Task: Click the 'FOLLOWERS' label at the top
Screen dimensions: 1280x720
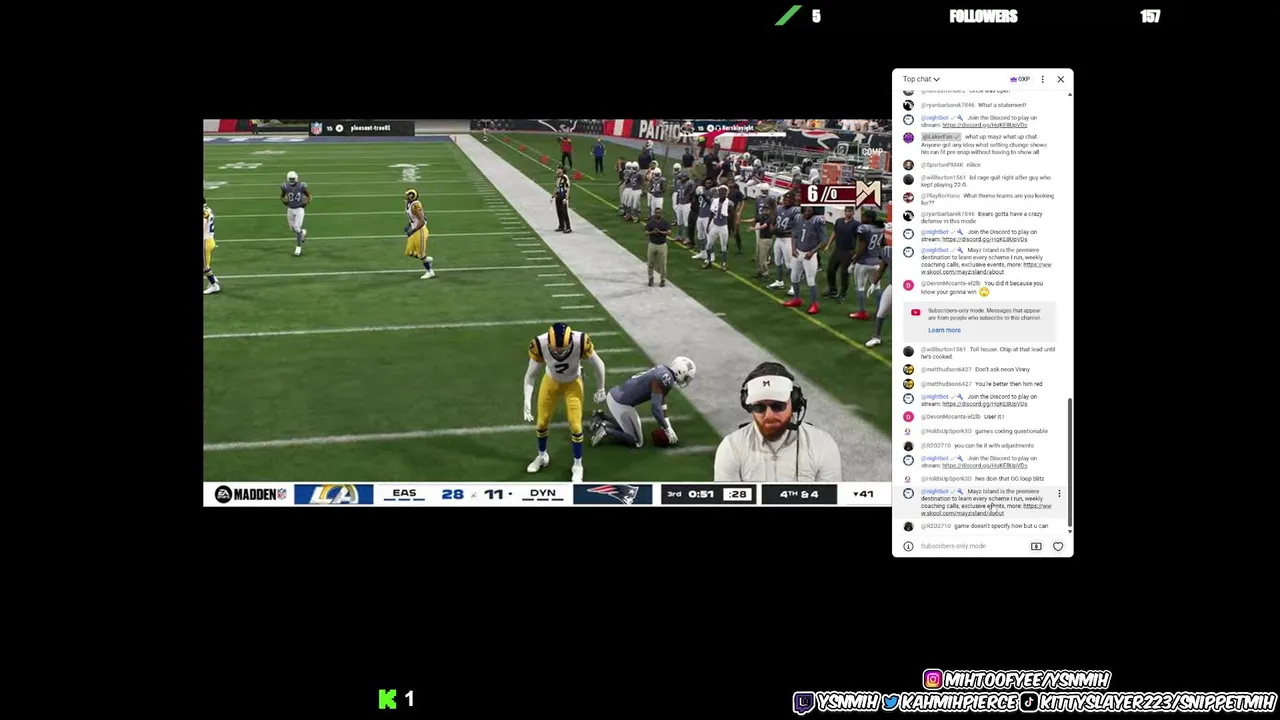Action: click(983, 16)
